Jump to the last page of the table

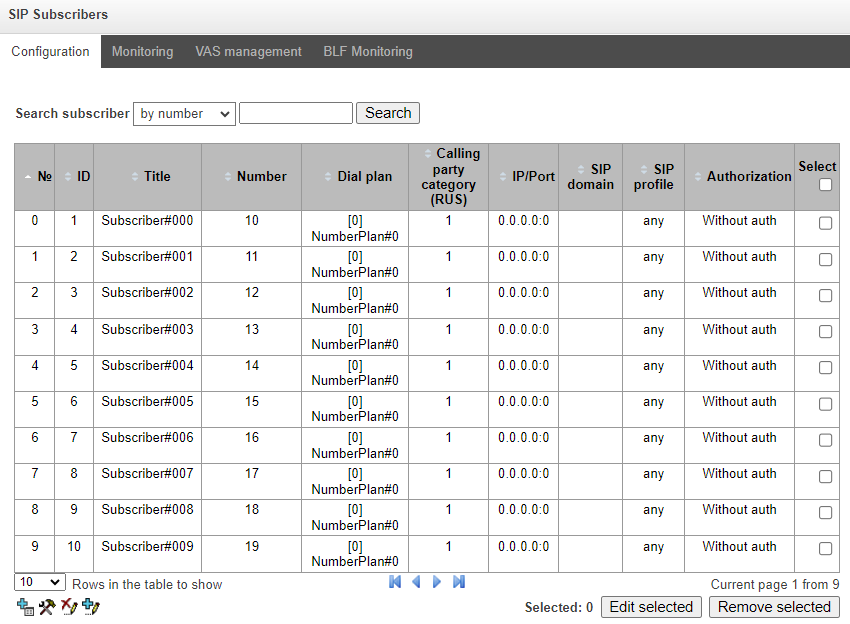459,582
